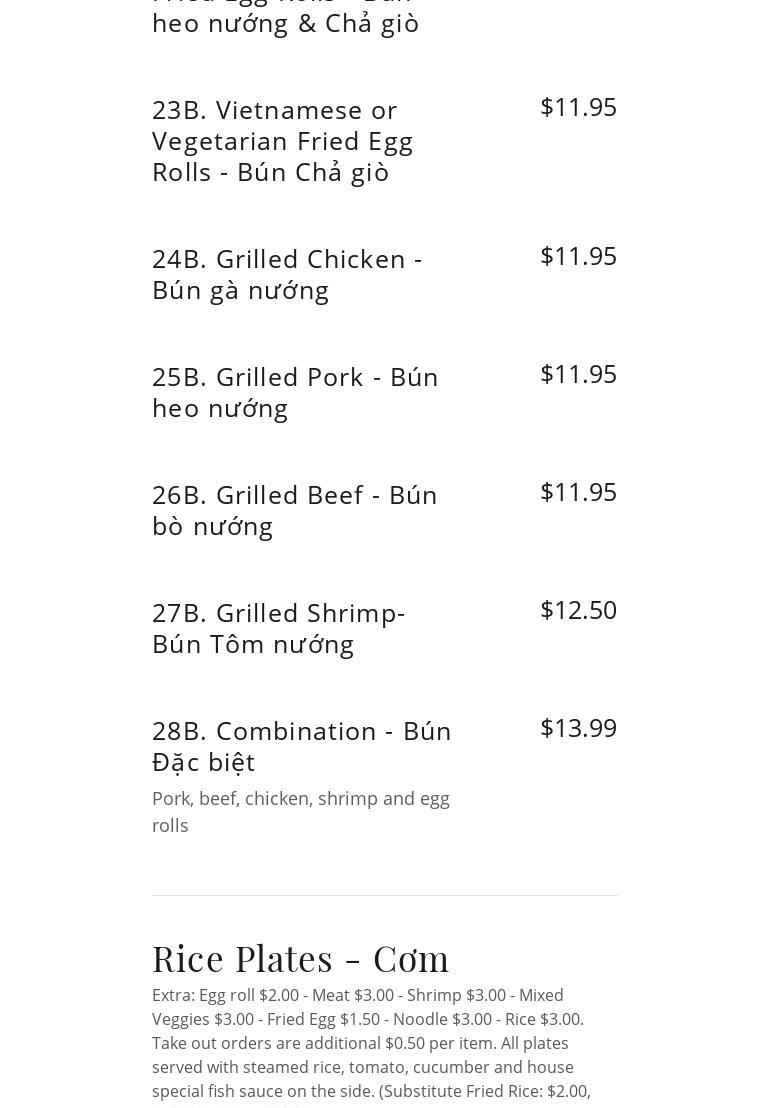The width and height of the screenshot is (770, 1108).
Task: Select the 27B Grilled Shrimp item
Action: tap(279, 628)
